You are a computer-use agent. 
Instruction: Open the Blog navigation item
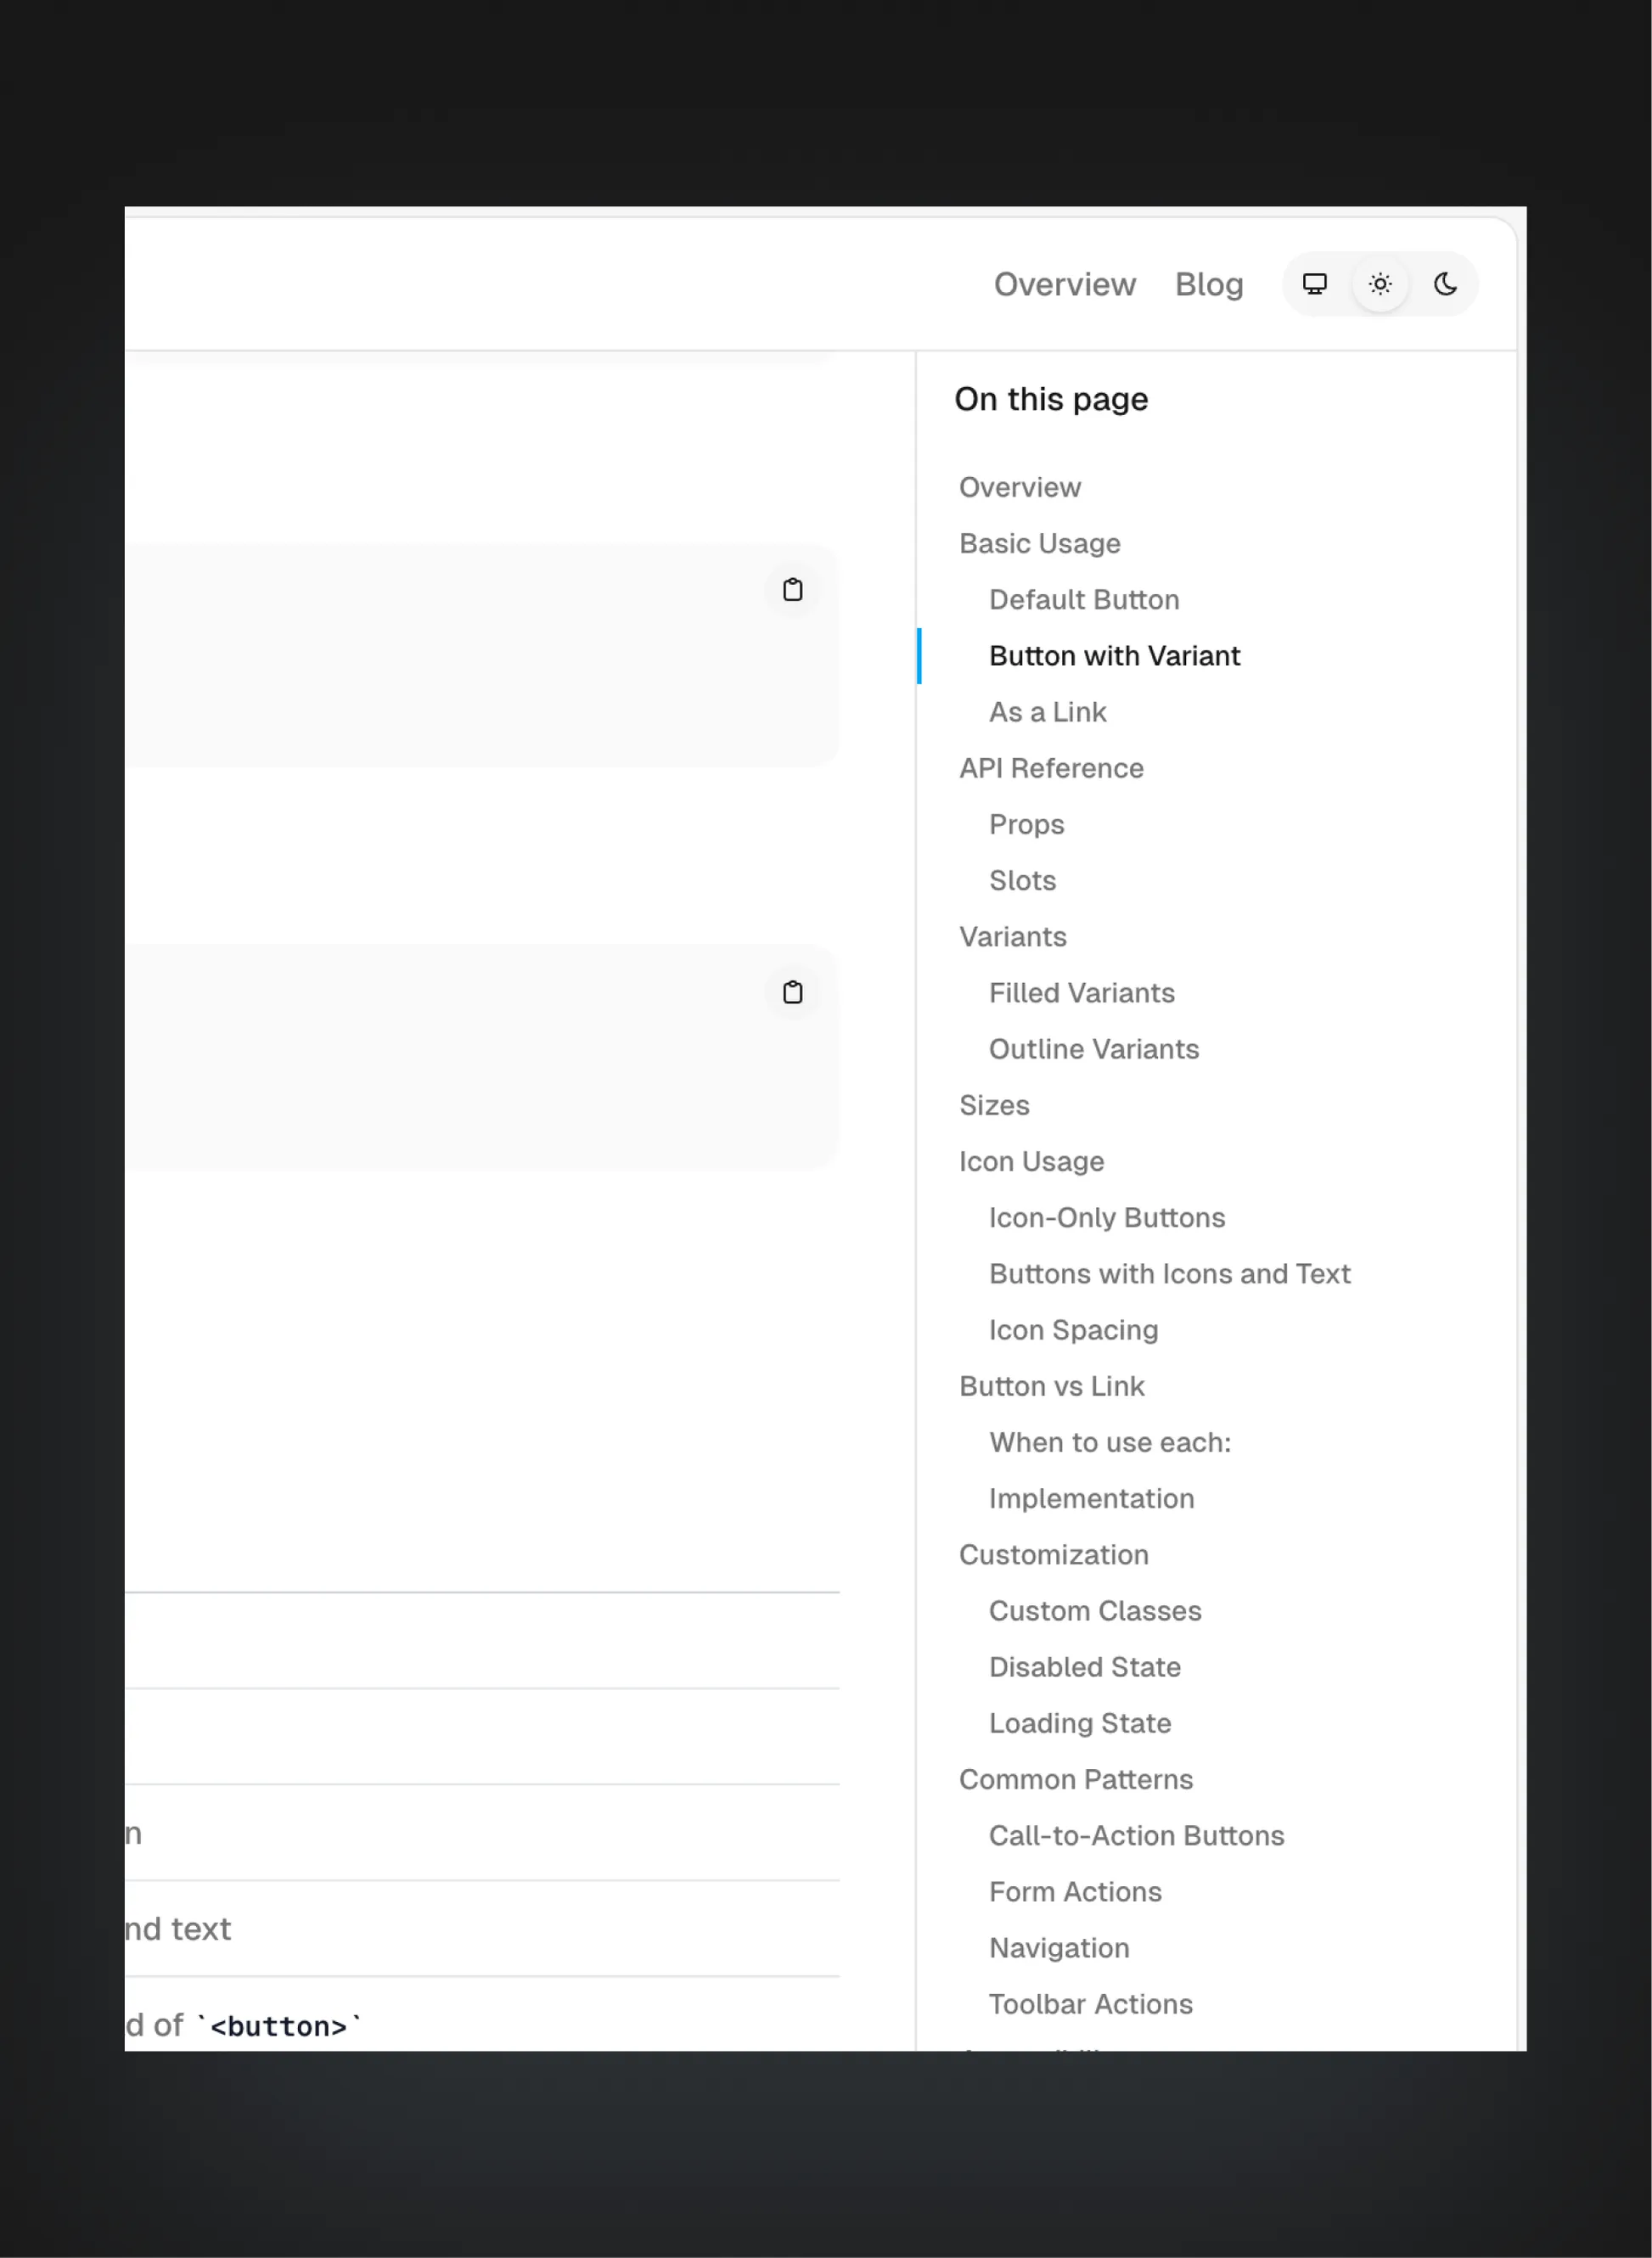pyautogui.click(x=1208, y=284)
